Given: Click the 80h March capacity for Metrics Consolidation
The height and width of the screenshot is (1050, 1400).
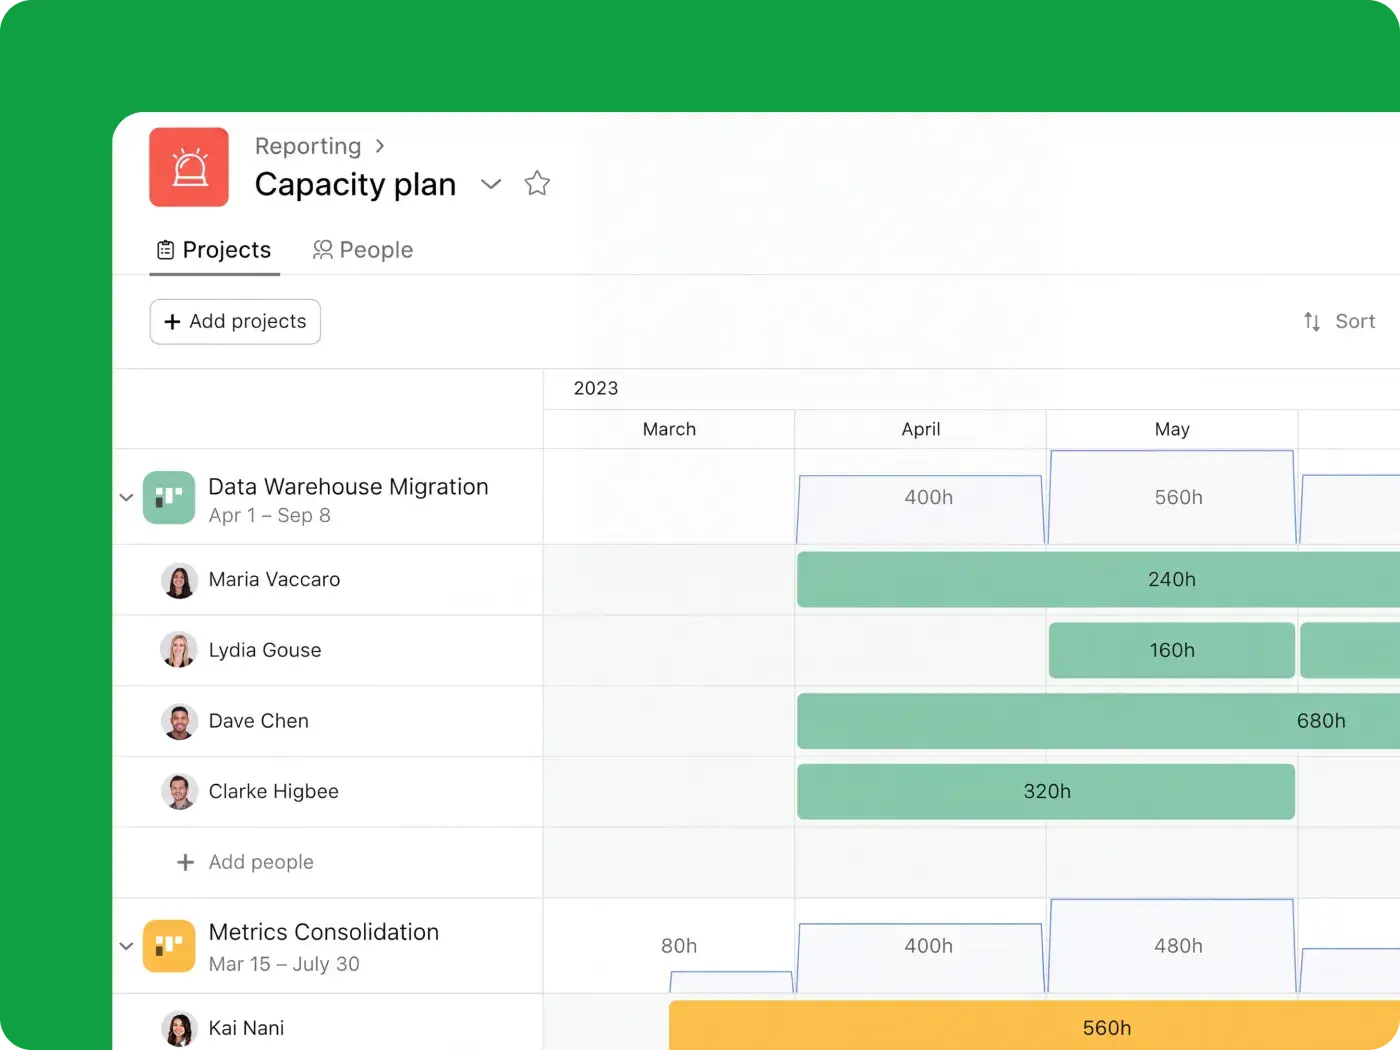Looking at the screenshot, I should [x=679, y=946].
